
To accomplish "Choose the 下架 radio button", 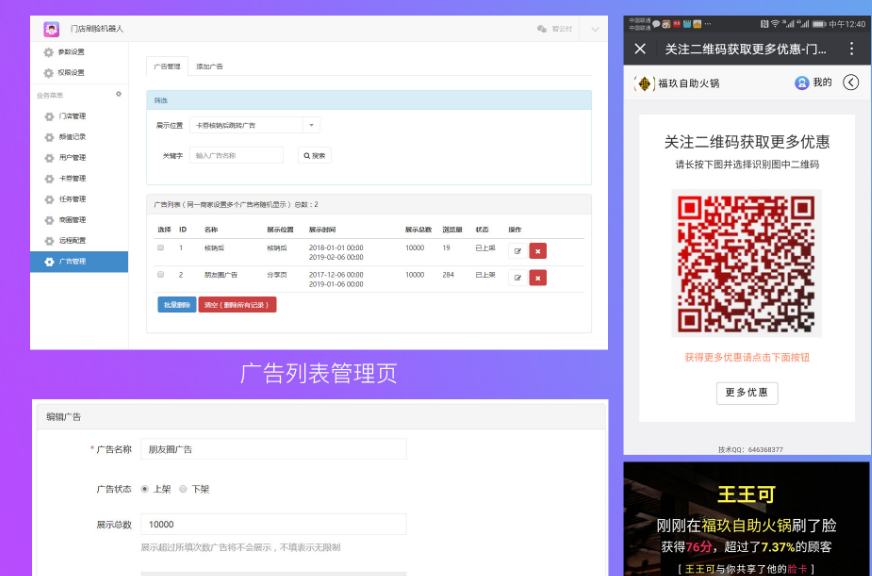I will [183, 489].
